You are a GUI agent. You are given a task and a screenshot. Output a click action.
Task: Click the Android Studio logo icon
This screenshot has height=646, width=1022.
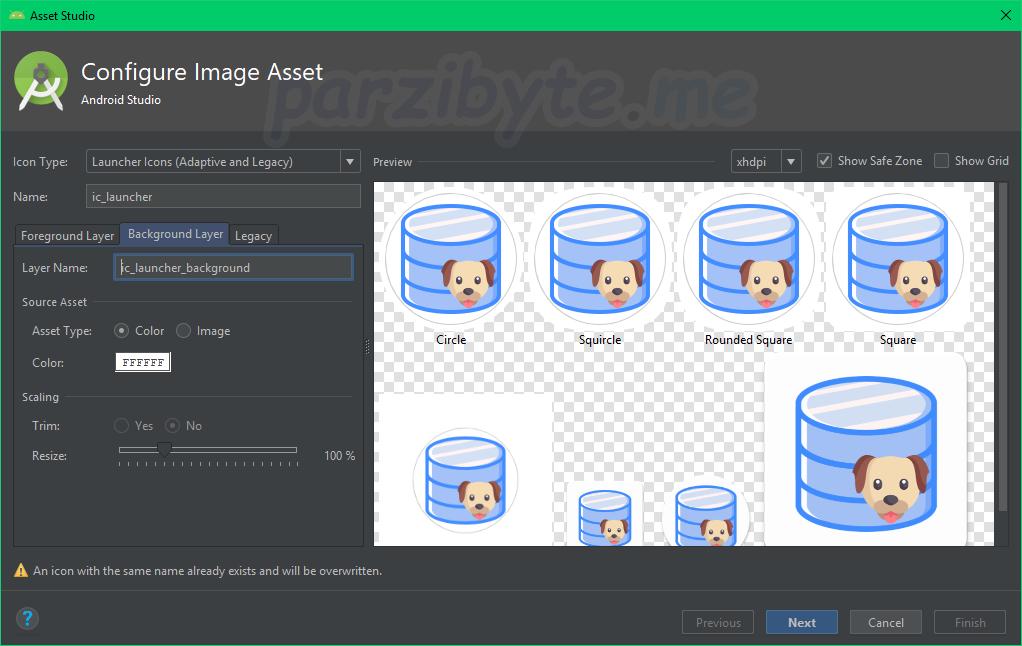42,83
